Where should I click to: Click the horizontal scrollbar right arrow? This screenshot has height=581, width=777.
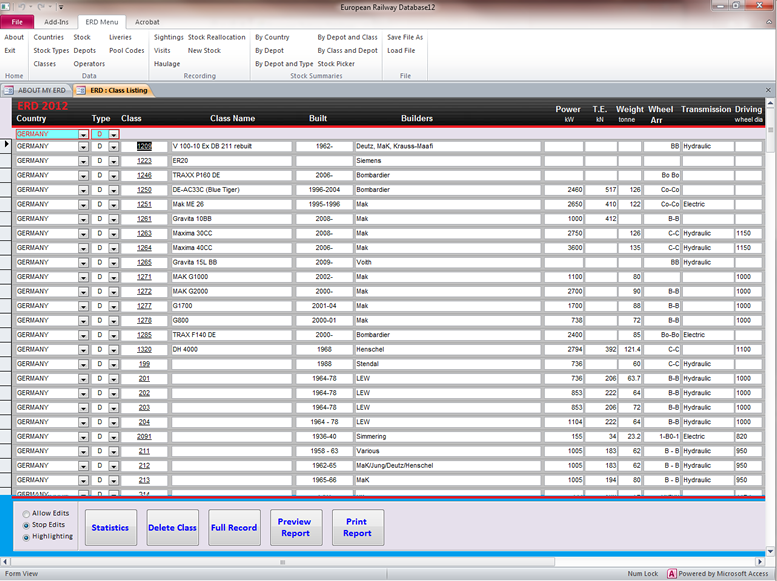759,562
